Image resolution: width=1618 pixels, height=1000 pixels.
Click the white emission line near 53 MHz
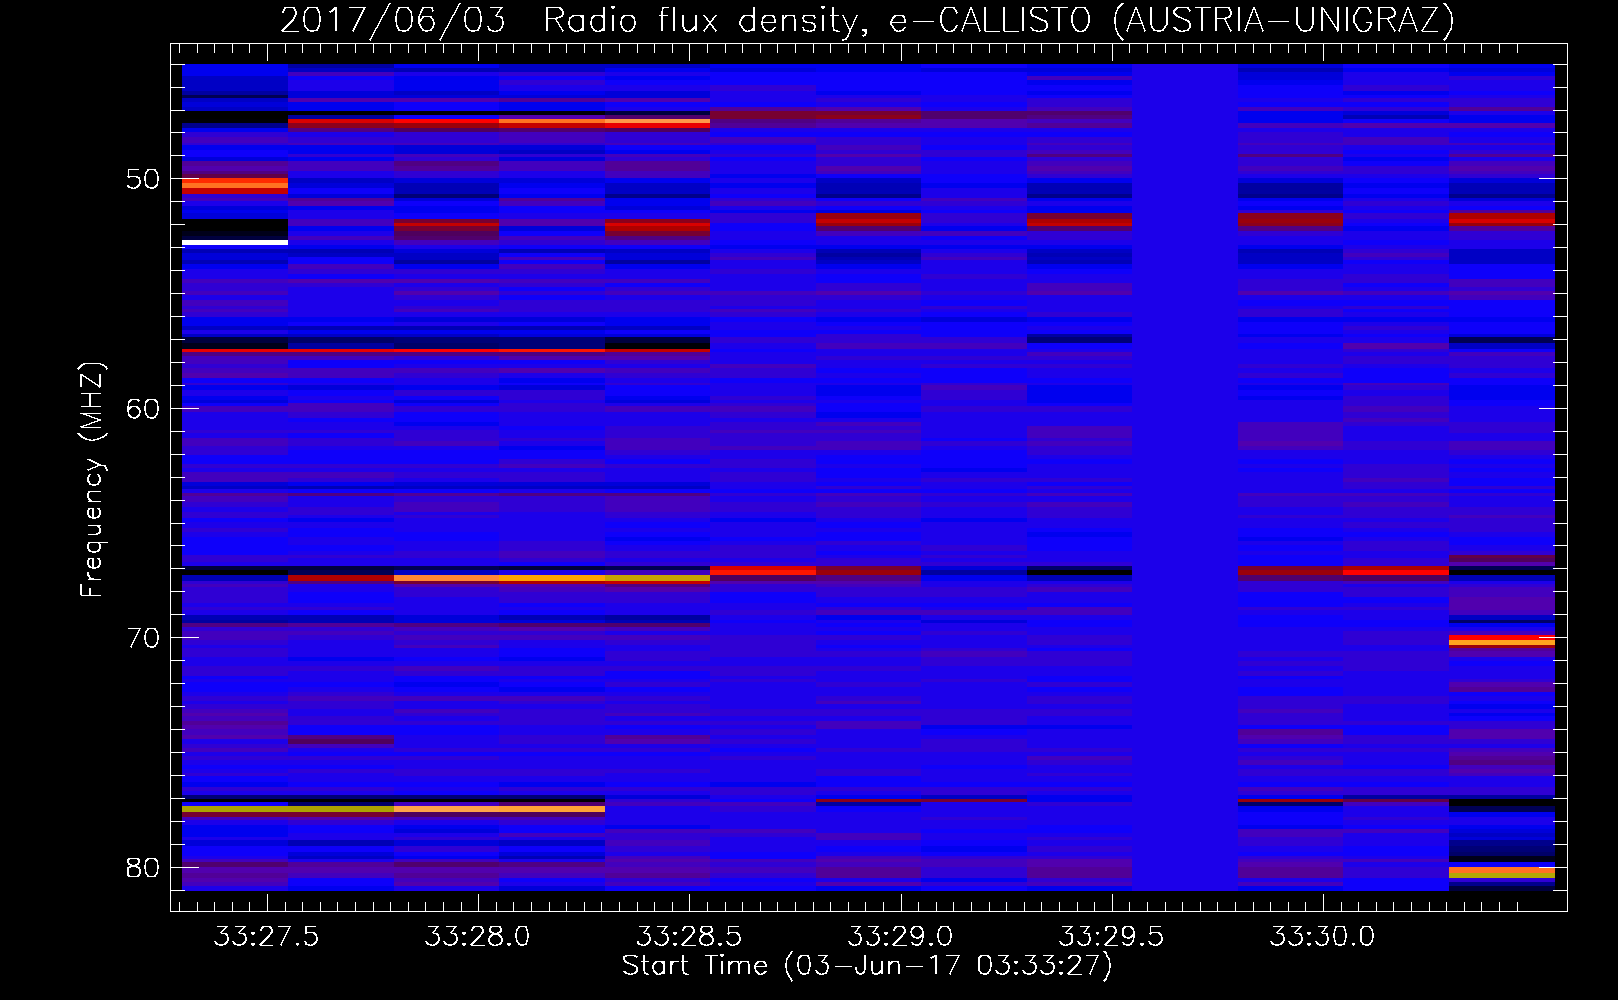pyautogui.click(x=235, y=242)
